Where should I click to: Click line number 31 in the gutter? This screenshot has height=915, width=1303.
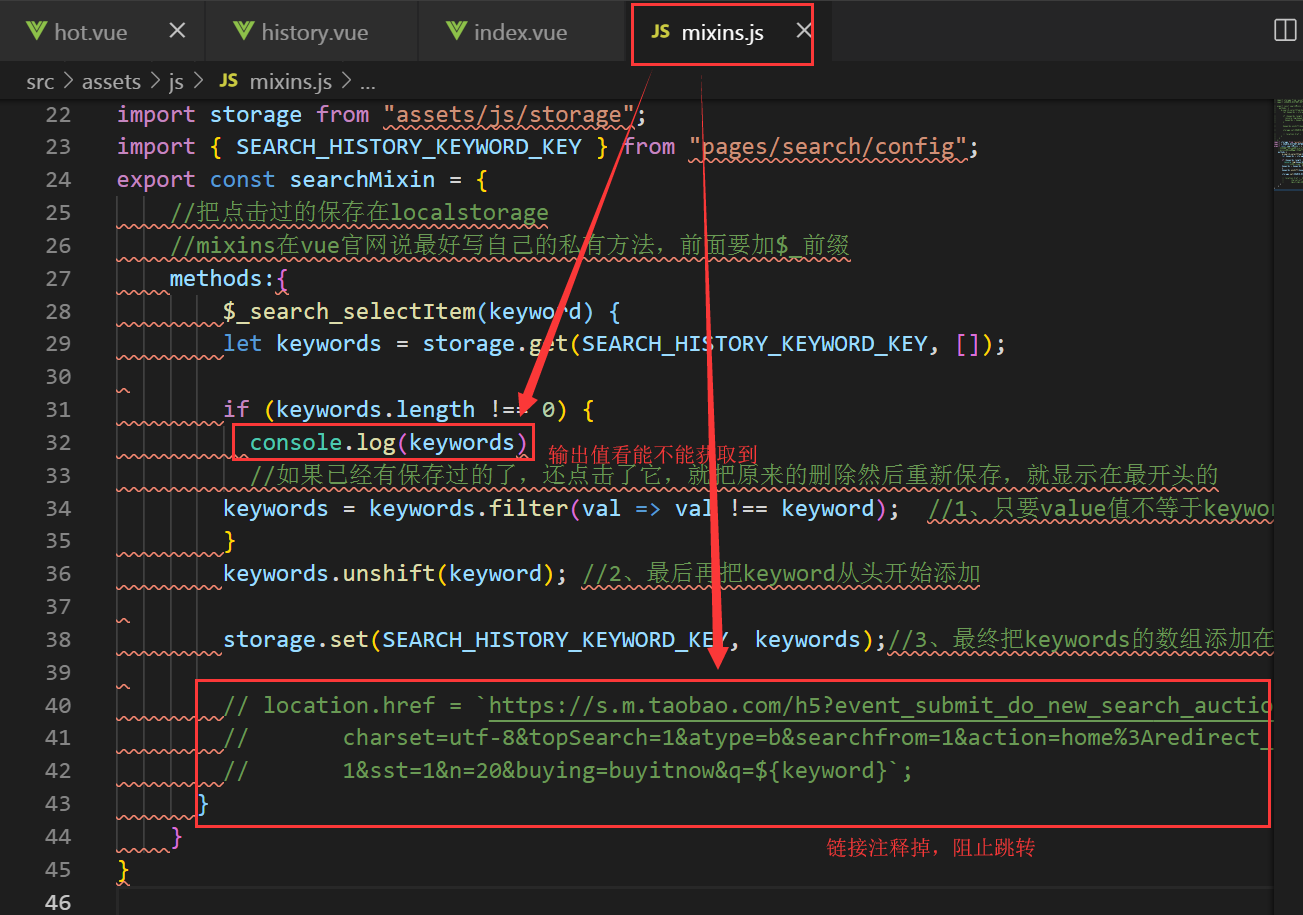[x=59, y=409]
